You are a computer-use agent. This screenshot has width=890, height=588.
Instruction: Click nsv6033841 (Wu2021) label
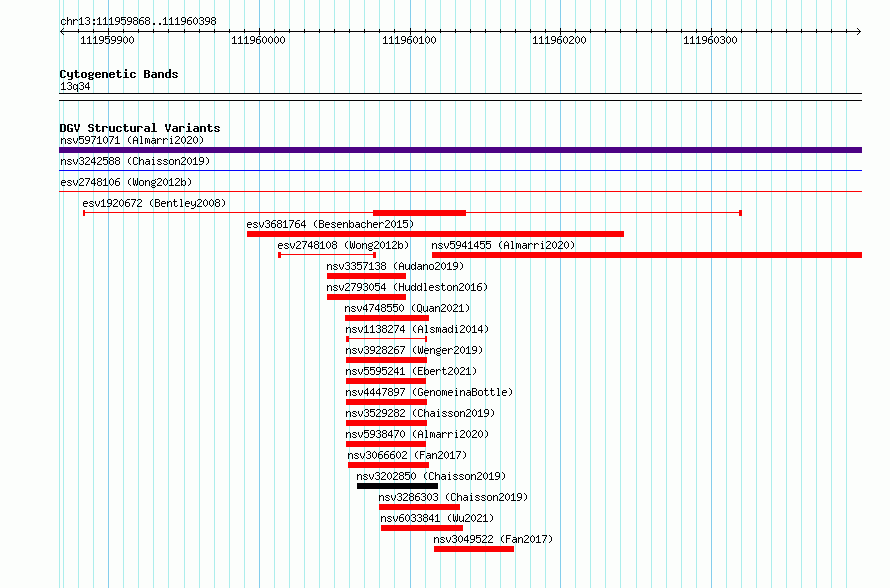point(437,518)
